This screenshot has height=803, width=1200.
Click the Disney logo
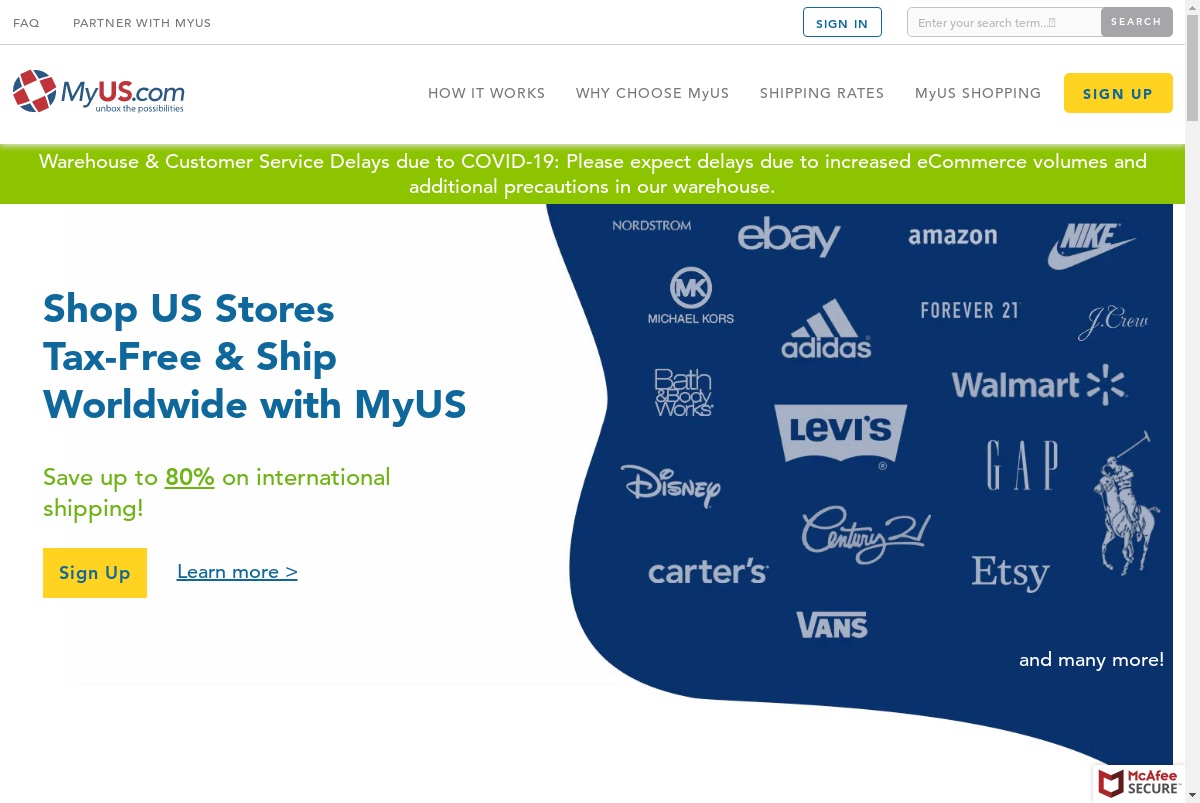[670, 485]
